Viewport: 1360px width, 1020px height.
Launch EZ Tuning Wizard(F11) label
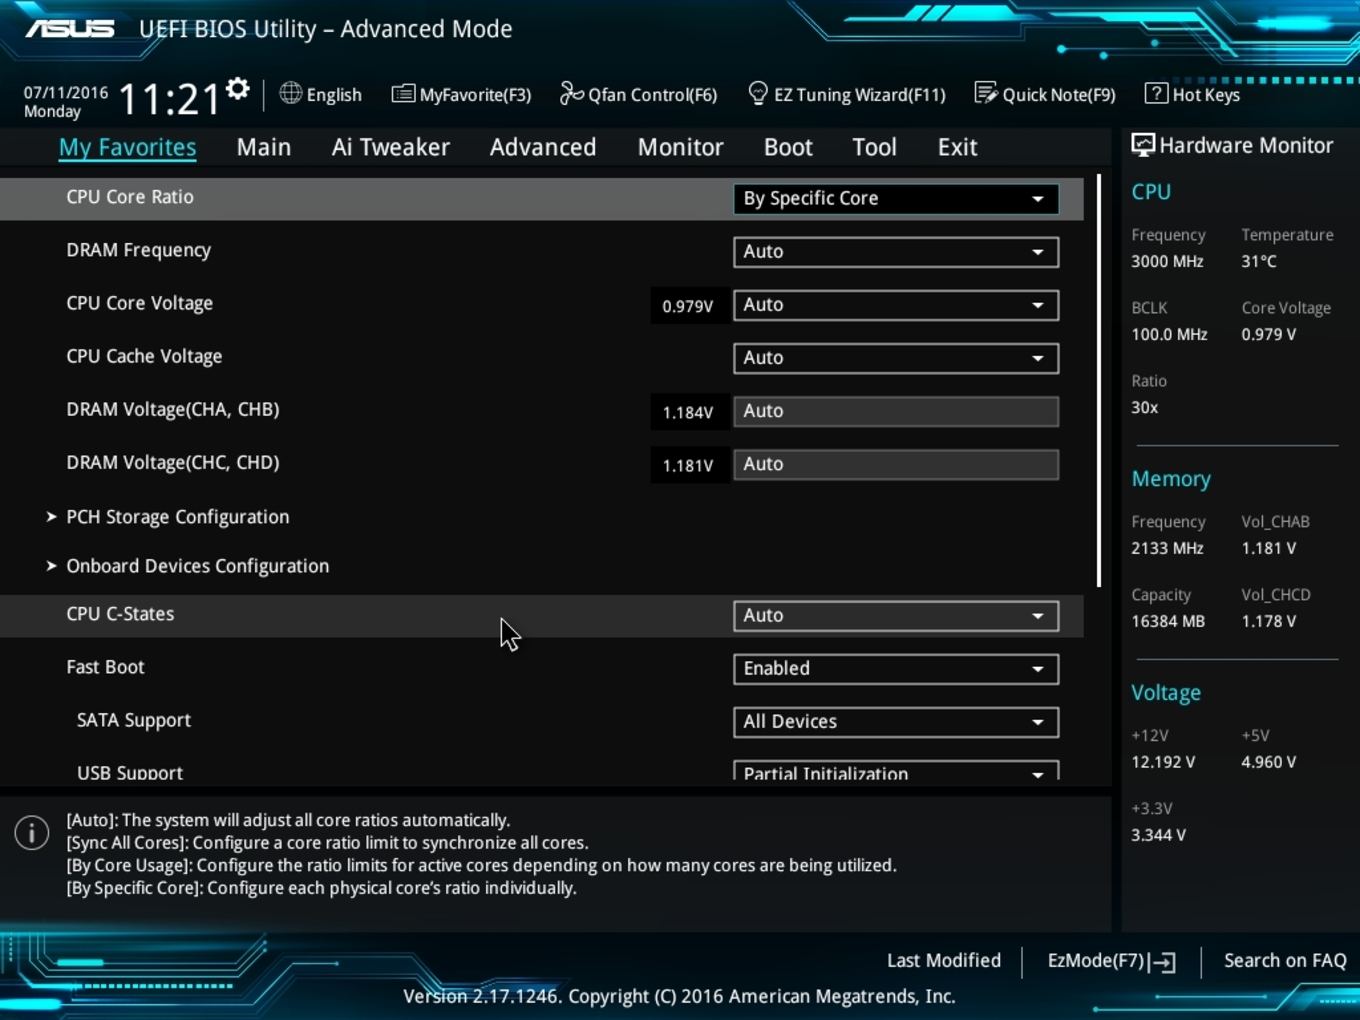click(859, 94)
